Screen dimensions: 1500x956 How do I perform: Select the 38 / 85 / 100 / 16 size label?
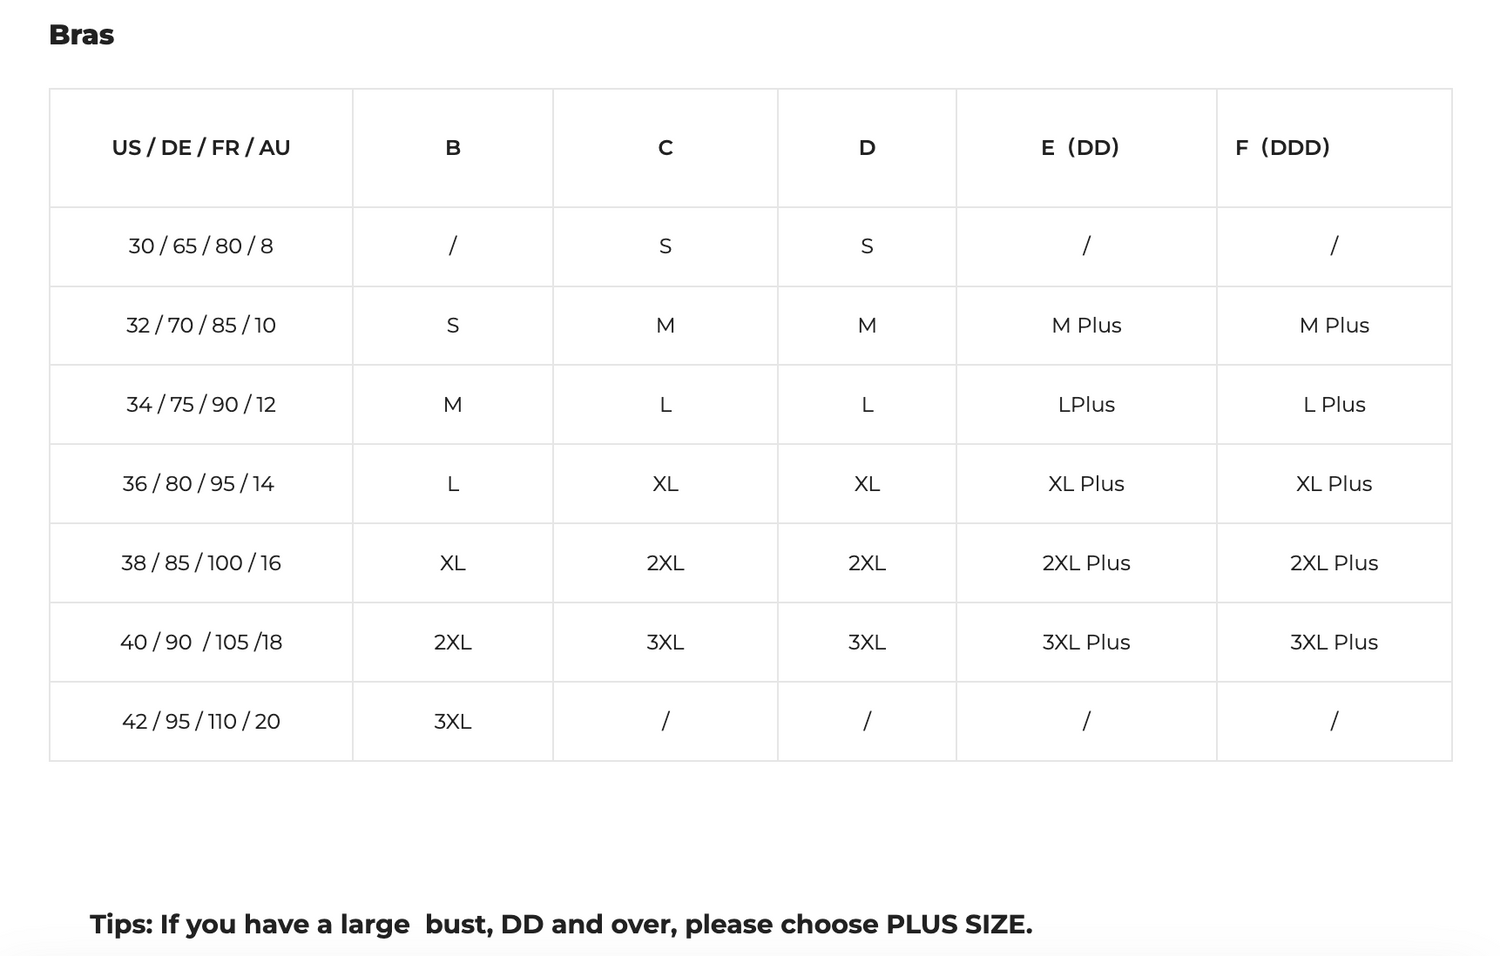[x=201, y=563]
